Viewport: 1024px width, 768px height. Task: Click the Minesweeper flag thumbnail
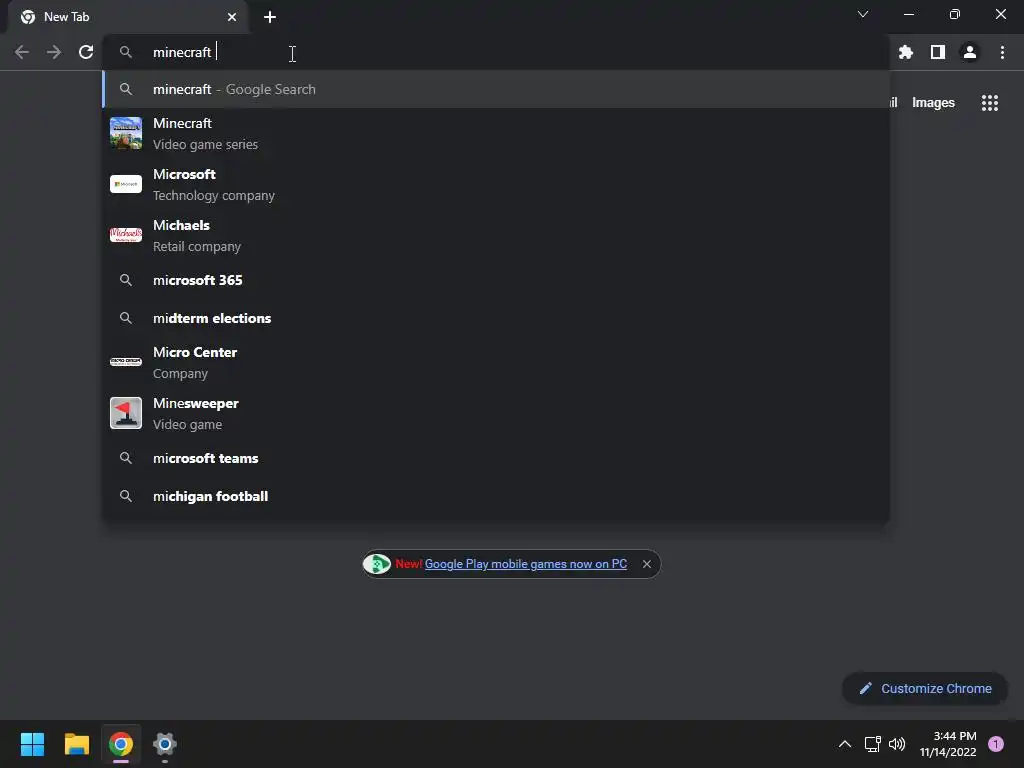126,413
